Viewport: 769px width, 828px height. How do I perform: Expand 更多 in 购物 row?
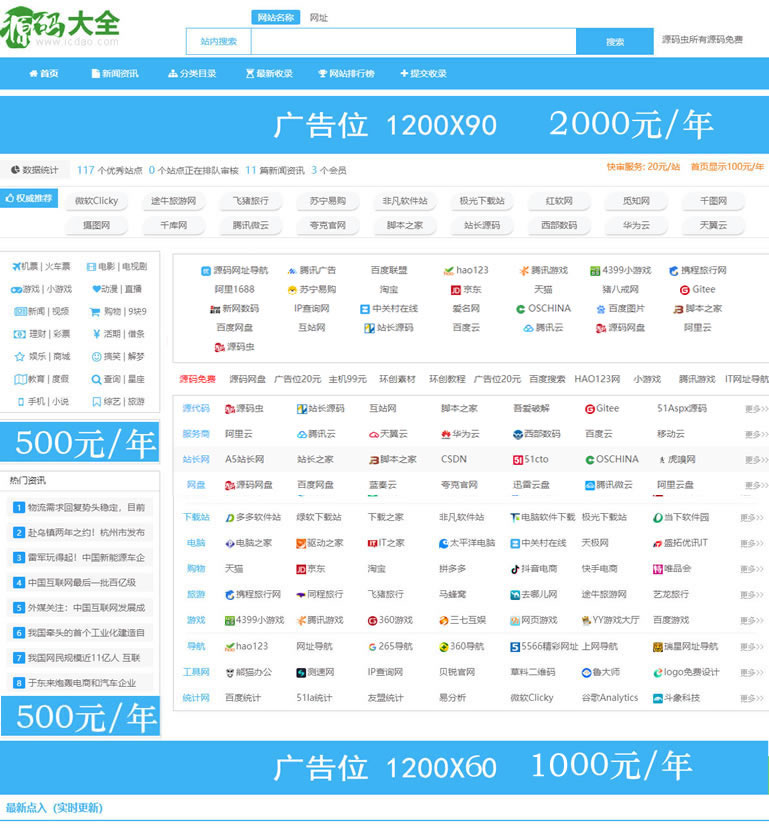click(x=752, y=569)
